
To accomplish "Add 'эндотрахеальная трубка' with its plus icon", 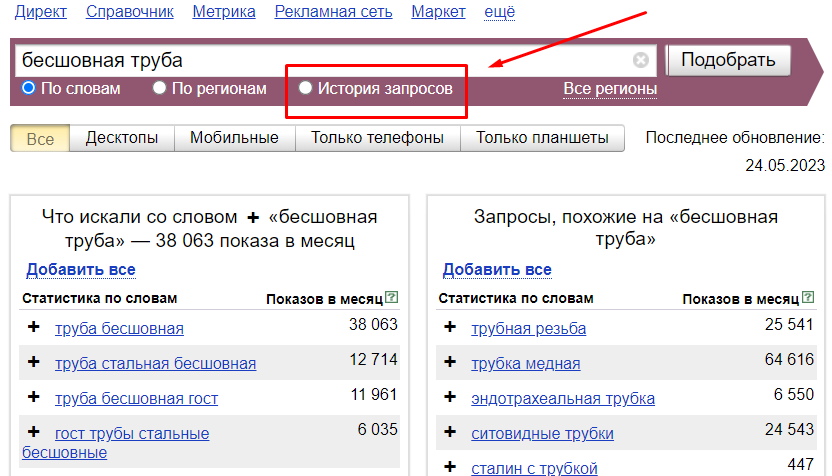I will tap(450, 397).
